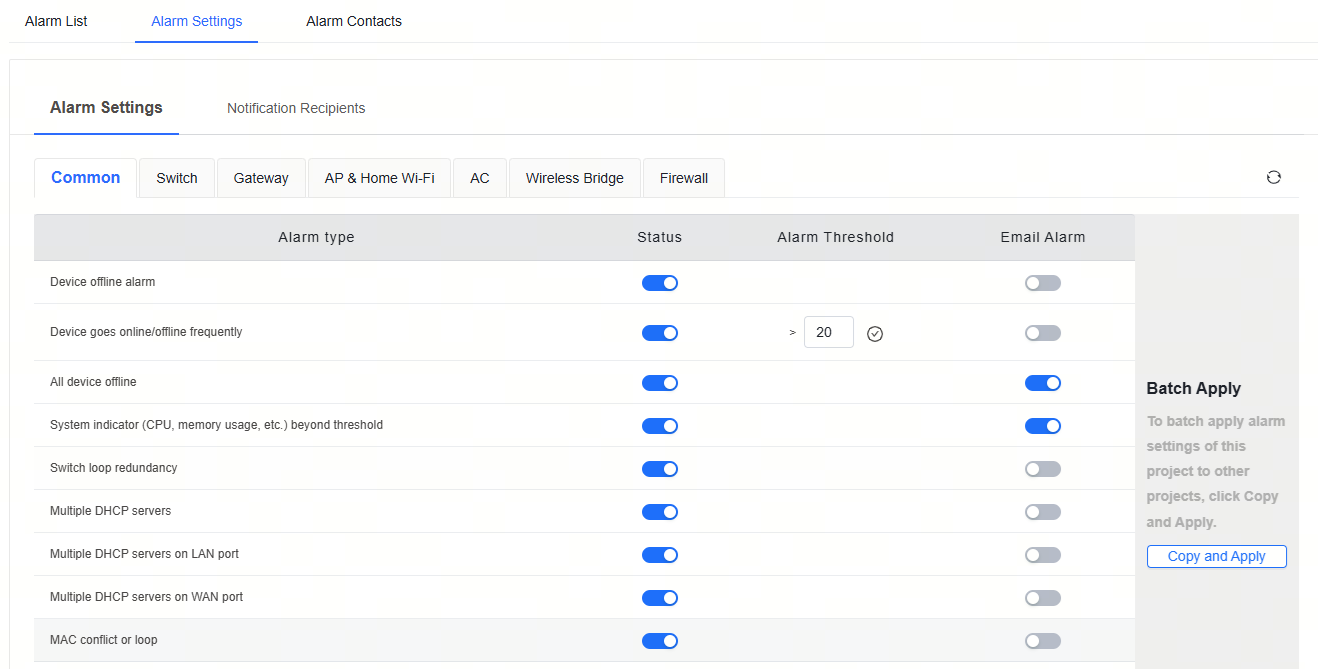Screen dimensions: 1318x669
Task: Turn off System indicator email alarm
Action: (x=1042, y=426)
